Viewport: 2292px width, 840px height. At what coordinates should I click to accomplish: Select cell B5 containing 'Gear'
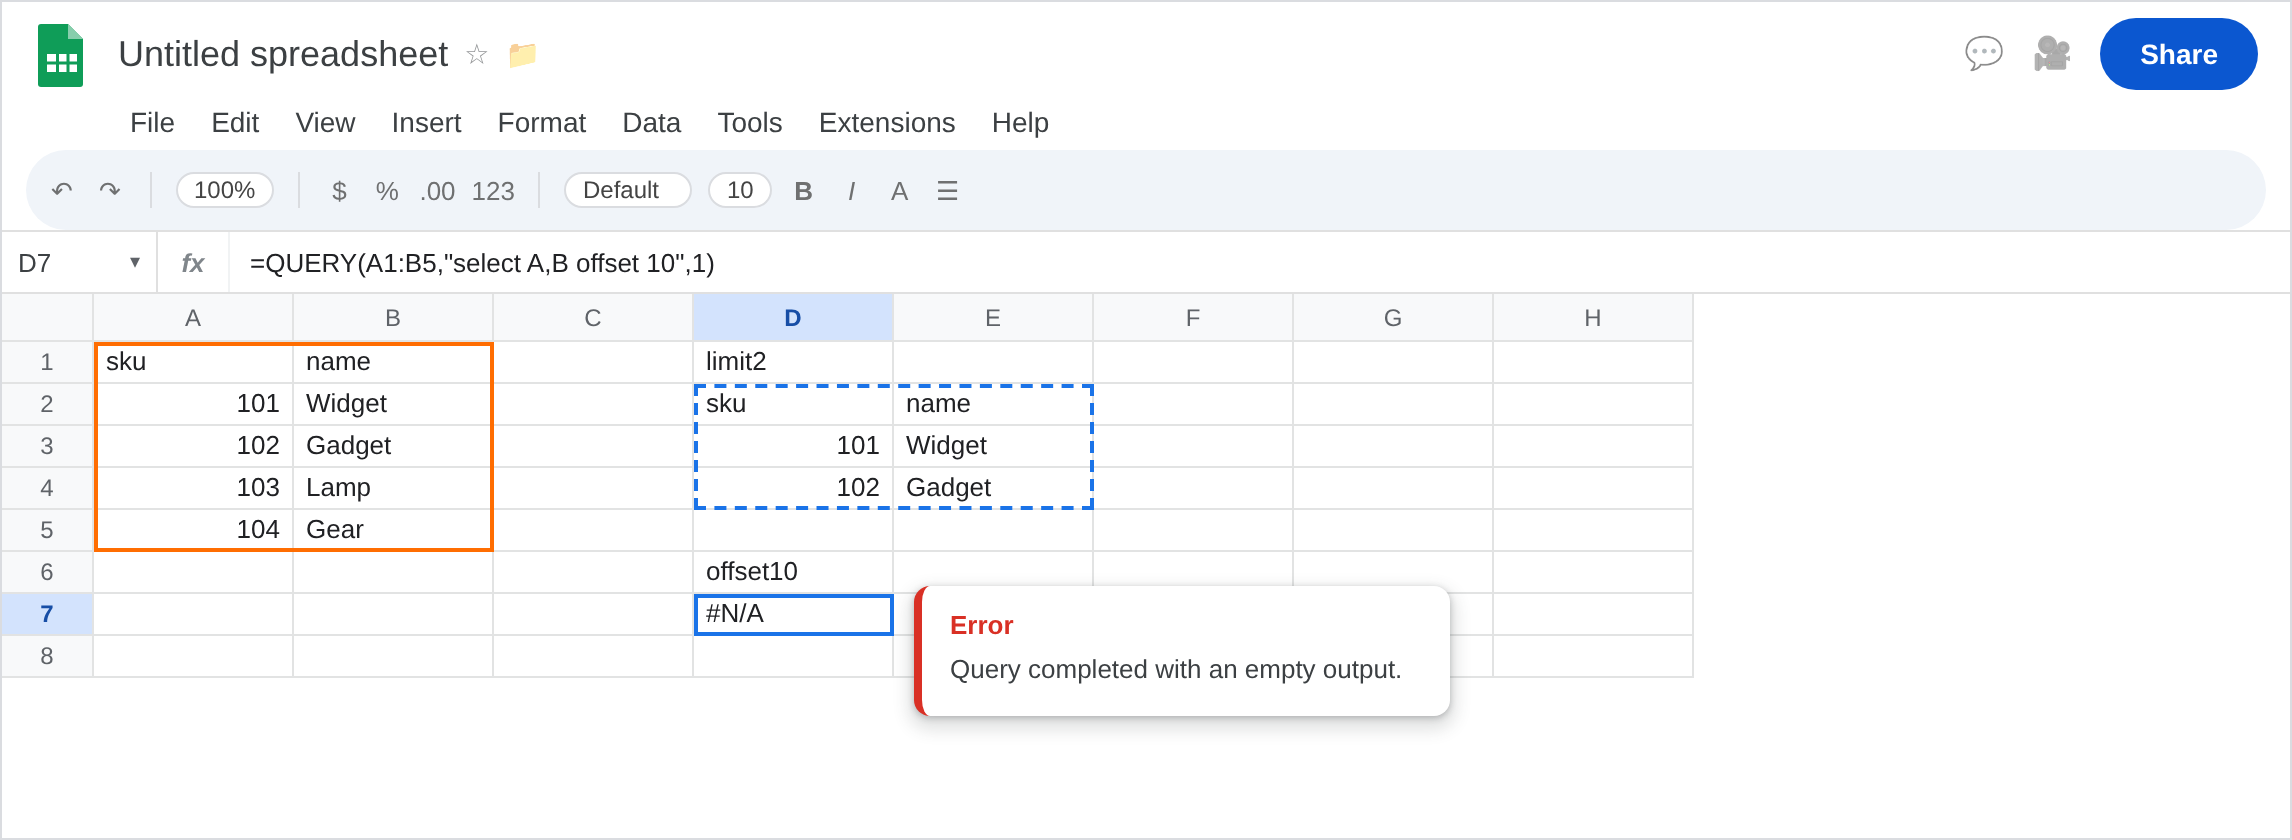tap(393, 530)
